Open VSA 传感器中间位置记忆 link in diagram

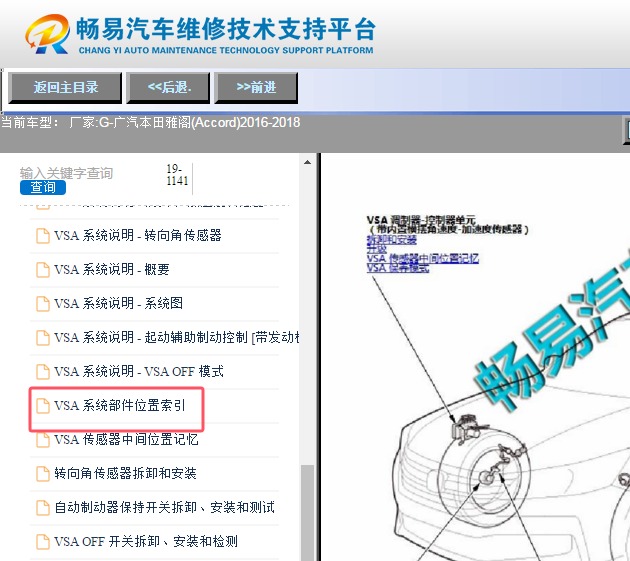pyautogui.click(x=422, y=258)
